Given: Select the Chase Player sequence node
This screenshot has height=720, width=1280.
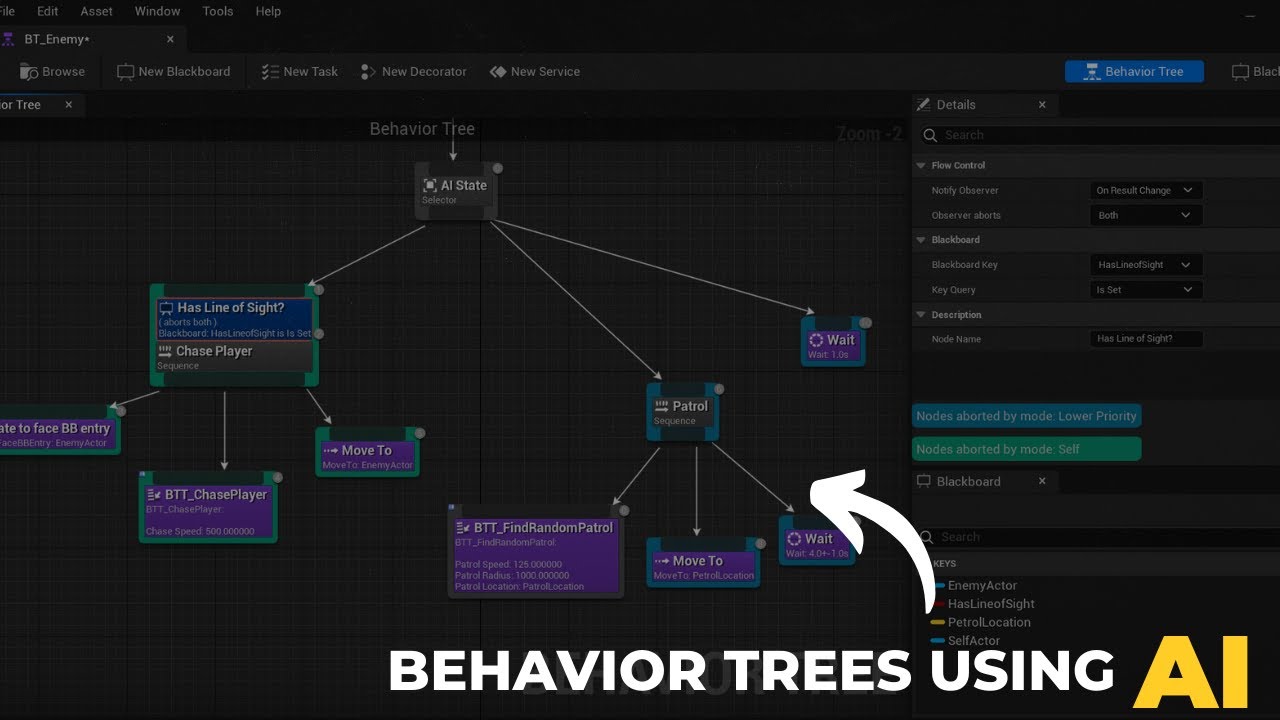Looking at the screenshot, I should 234,357.
